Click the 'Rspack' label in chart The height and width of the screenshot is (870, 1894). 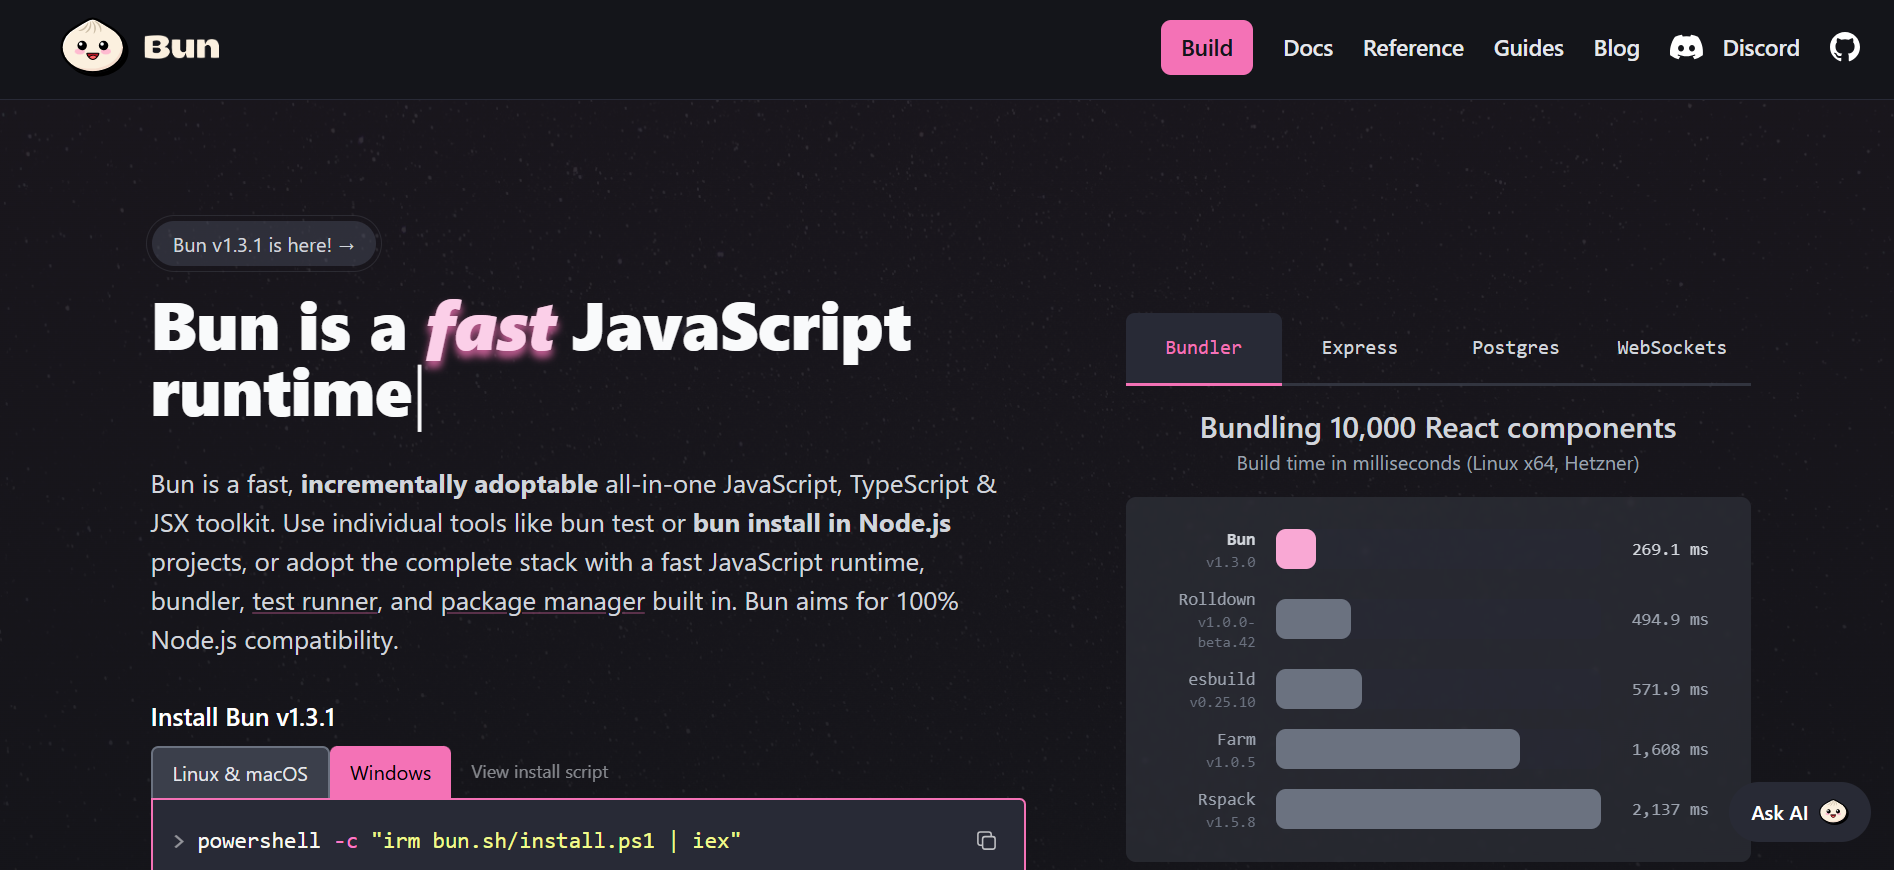pos(1226,799)
